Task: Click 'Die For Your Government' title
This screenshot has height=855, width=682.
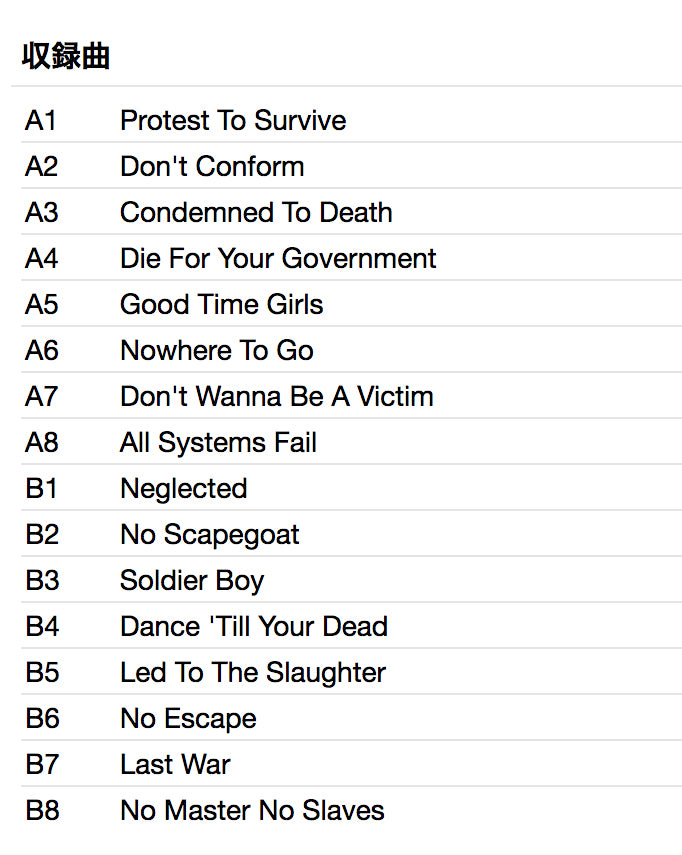Action: coord(278,259)
